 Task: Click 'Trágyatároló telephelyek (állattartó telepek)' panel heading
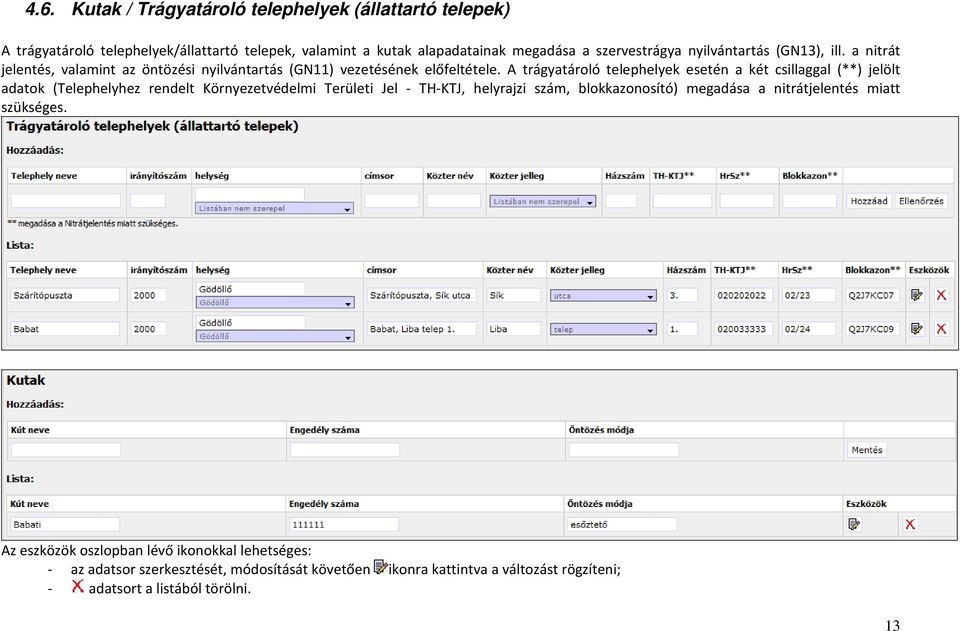pos(152,126)
